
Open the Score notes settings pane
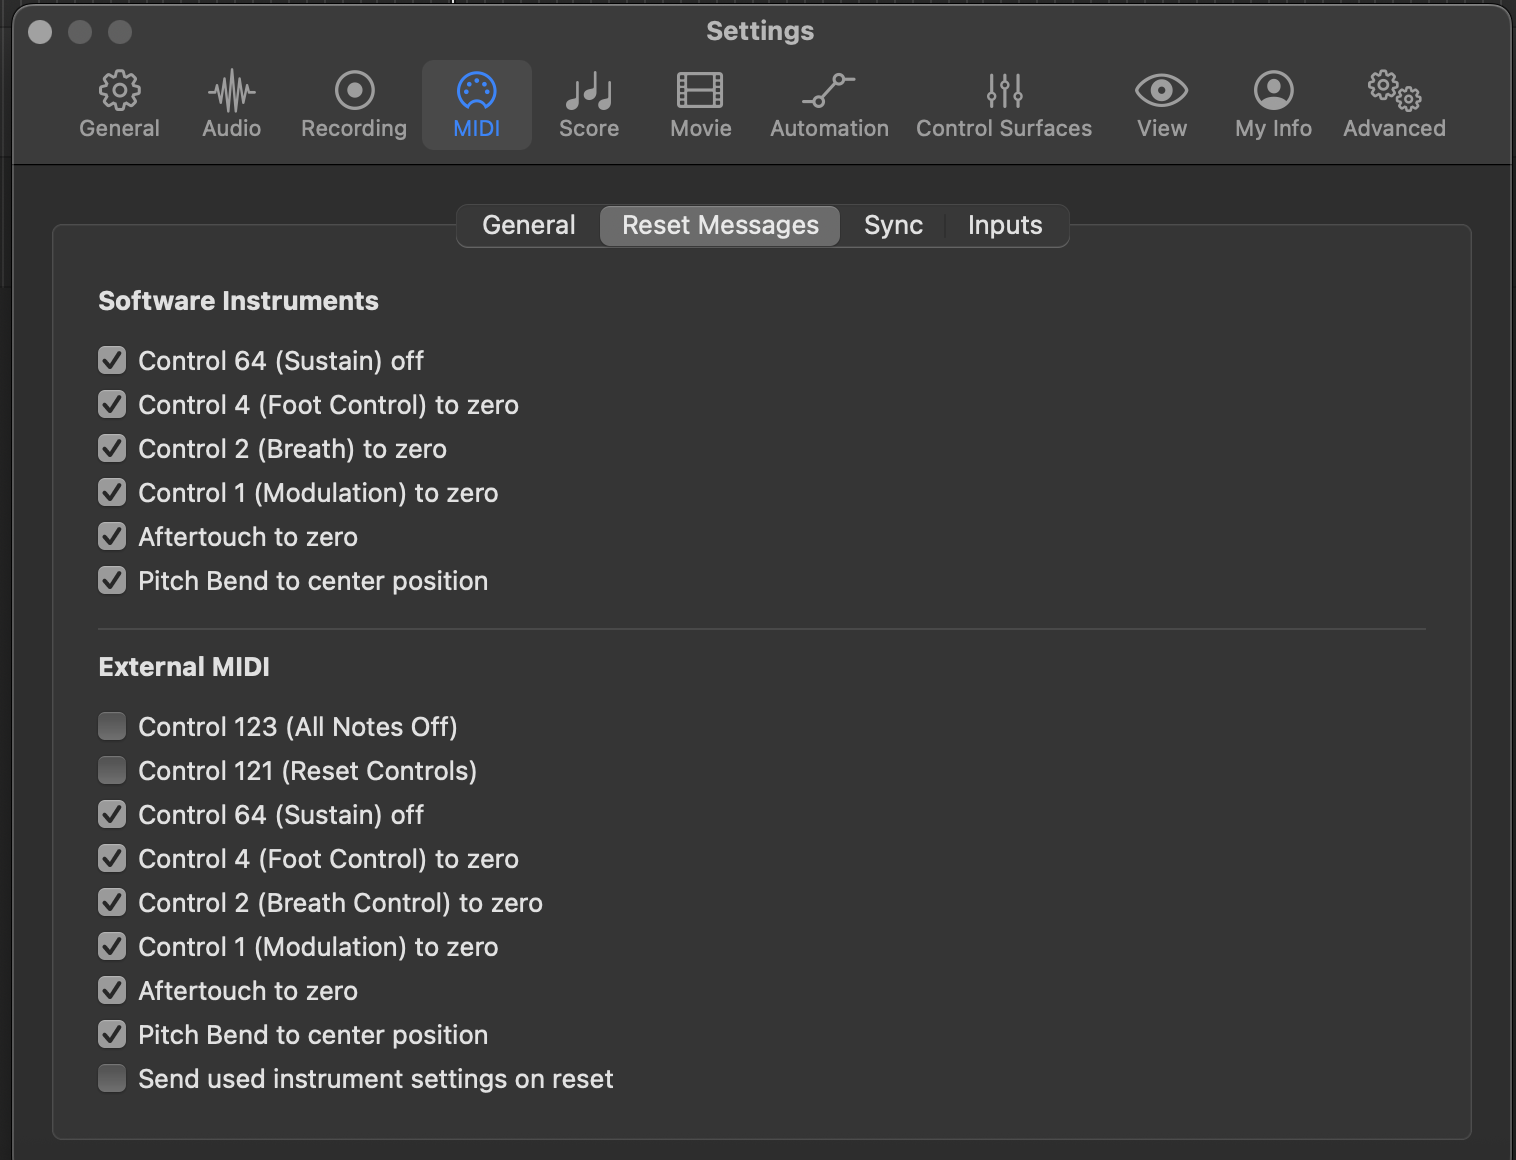tap(588, 104)
